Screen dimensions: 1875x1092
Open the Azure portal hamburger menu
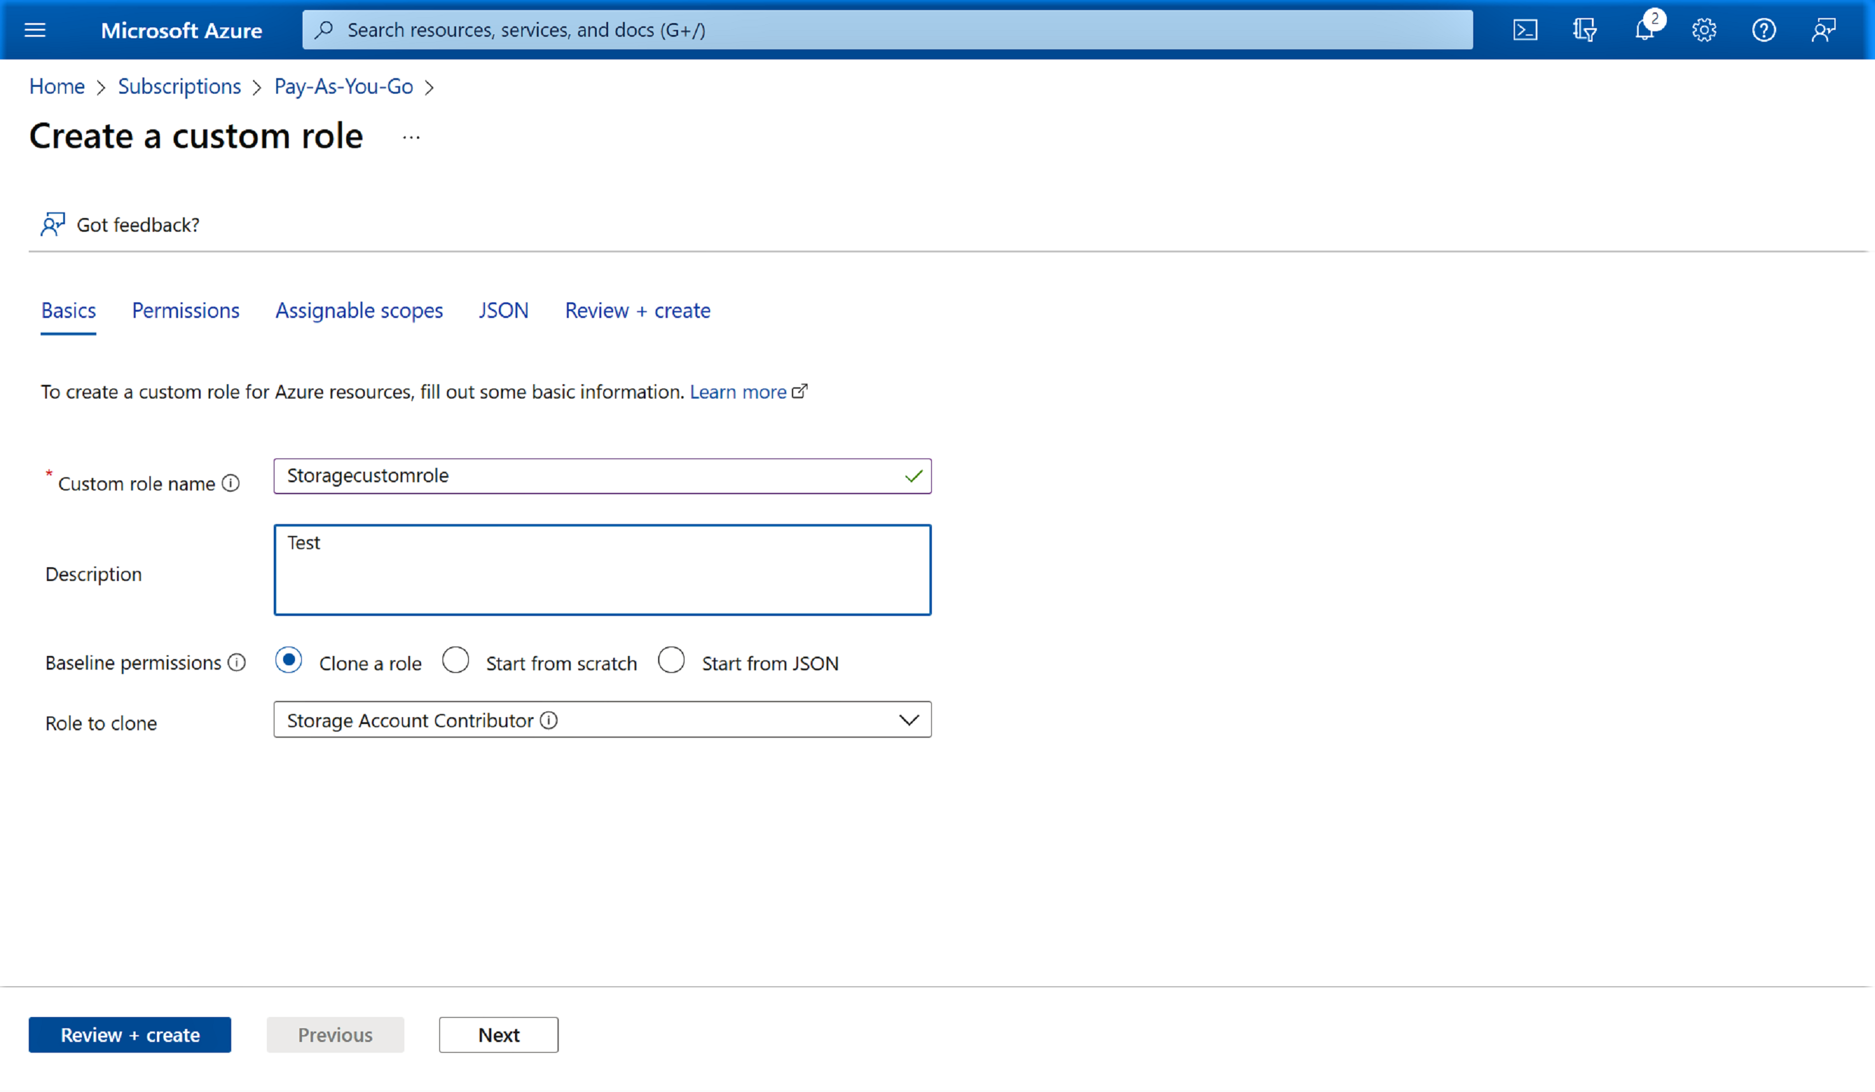(x=35, y=30)
